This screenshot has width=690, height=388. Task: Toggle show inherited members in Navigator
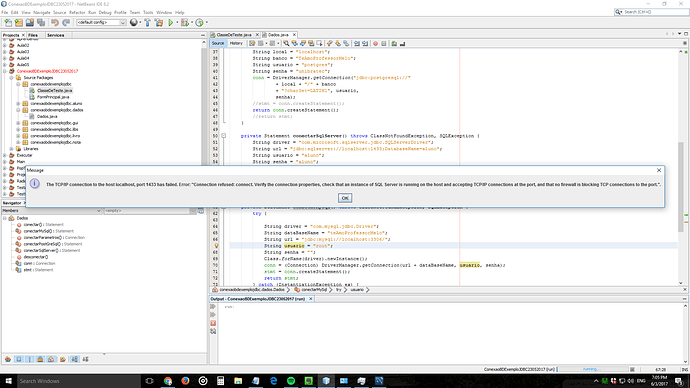8,359
